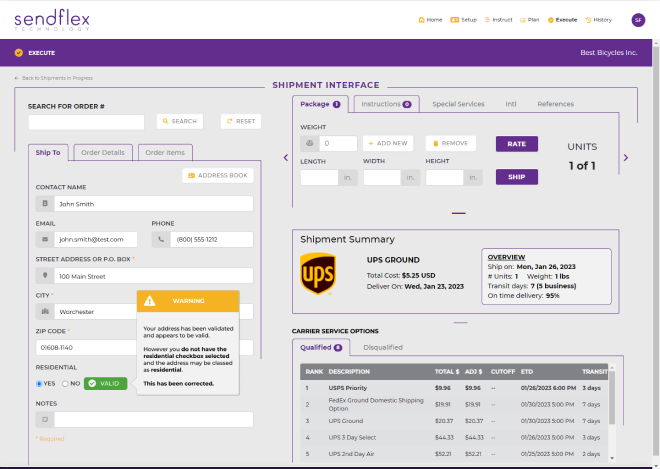This screenshot has width=660, height=469.
Task: Click the Search for Order number field
Action: pyautogui.click(x=86, y=121)
